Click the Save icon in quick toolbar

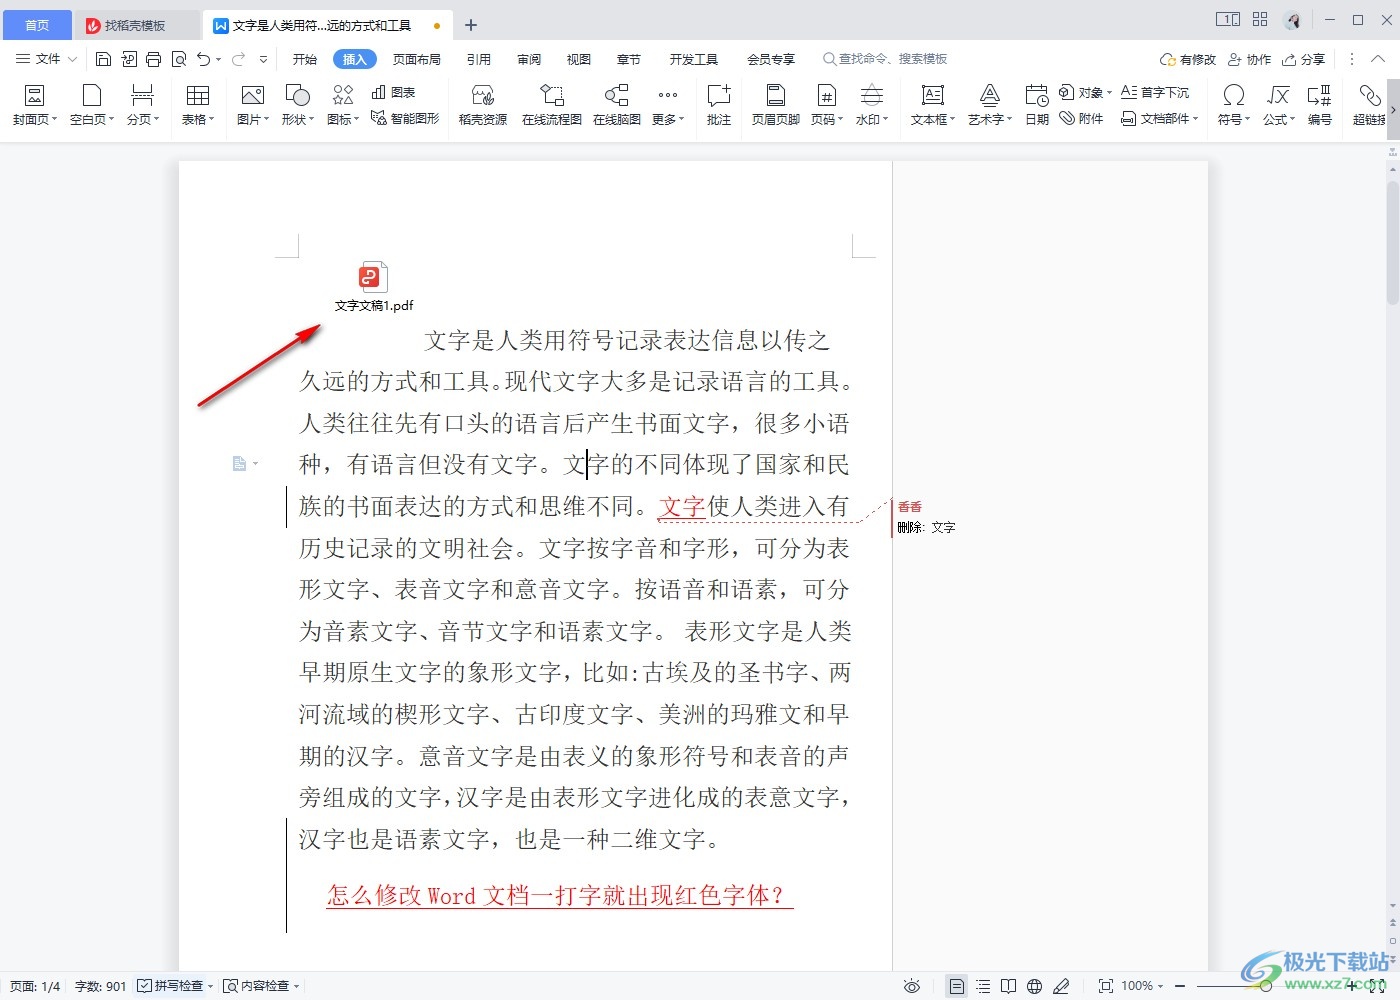click(x=103, y=59)
